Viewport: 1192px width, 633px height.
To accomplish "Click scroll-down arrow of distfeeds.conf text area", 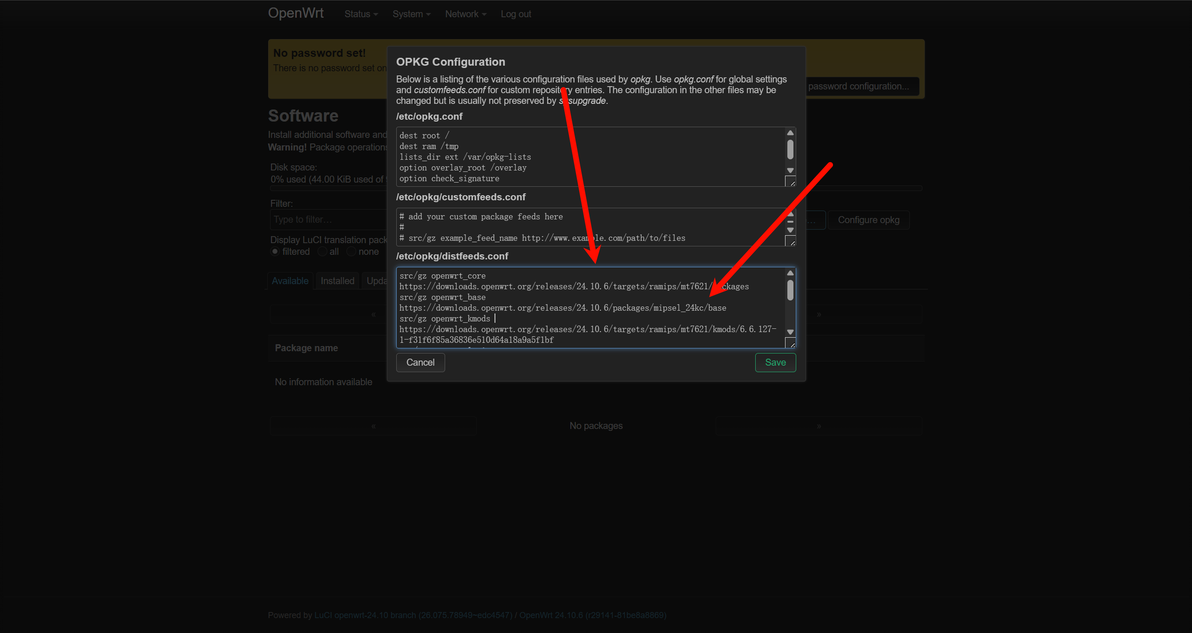I will tap(790, 332).
